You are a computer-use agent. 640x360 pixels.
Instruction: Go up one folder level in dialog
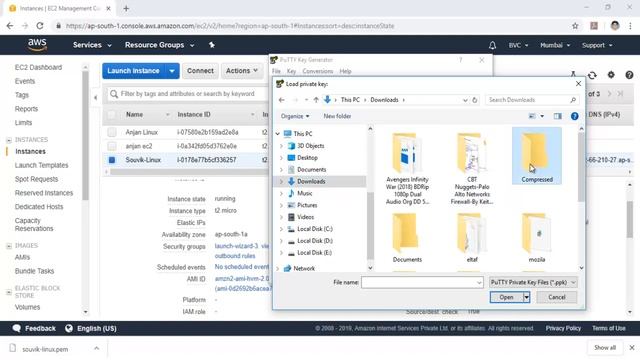tap(316, 100)
